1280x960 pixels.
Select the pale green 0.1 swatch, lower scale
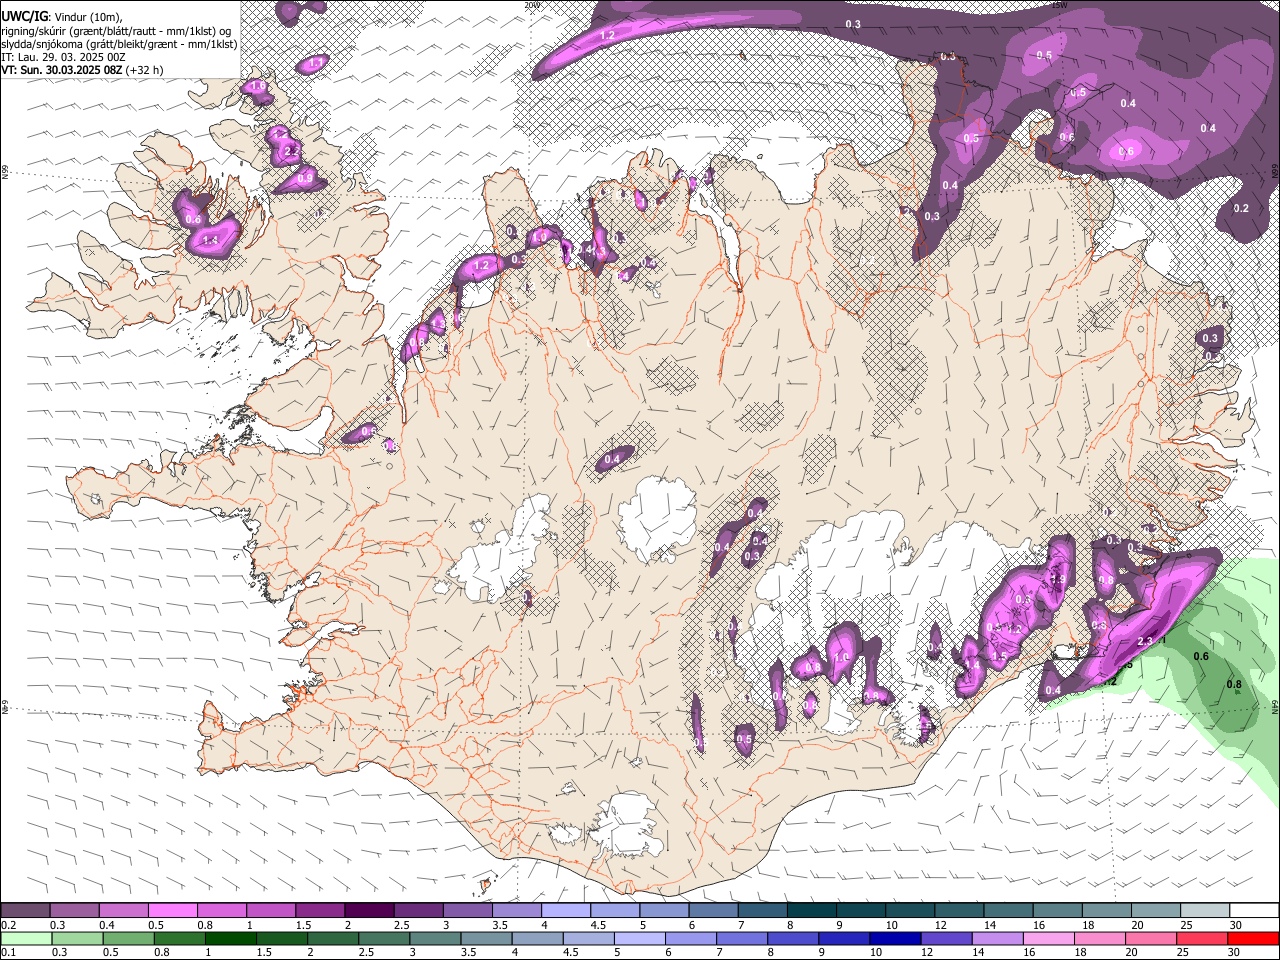(x=26, y=938)
